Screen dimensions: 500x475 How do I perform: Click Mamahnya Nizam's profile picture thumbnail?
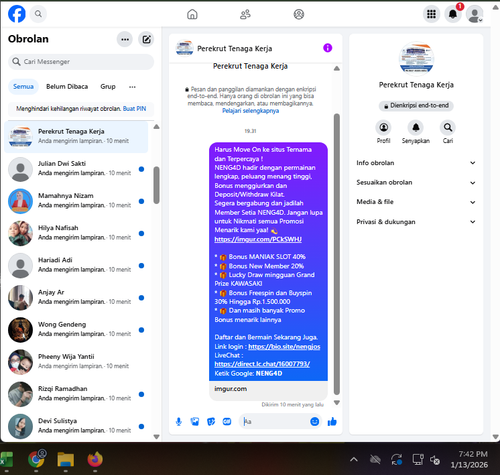click(x=20, y=201)
